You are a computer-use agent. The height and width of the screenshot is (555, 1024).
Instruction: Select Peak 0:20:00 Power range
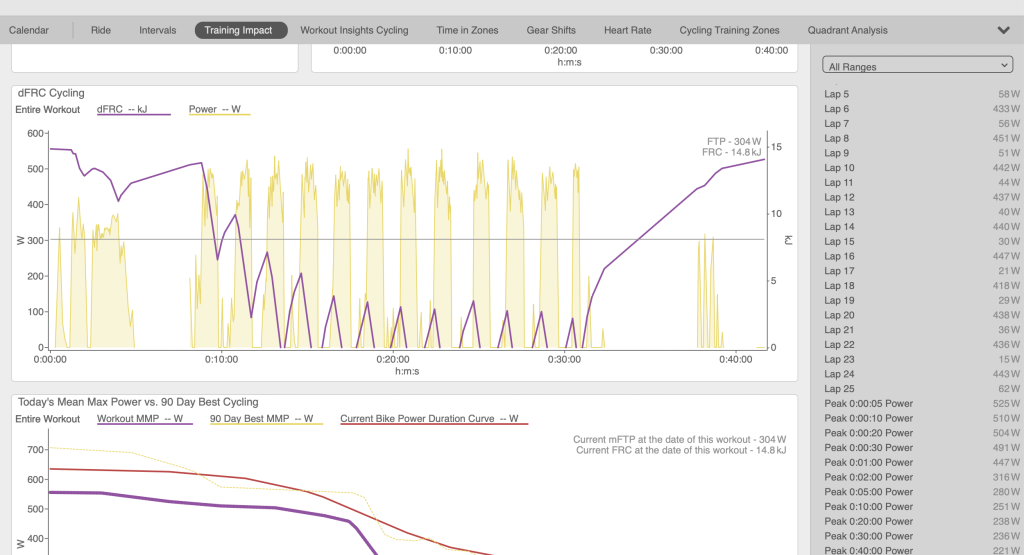click(x=921, y=522)
